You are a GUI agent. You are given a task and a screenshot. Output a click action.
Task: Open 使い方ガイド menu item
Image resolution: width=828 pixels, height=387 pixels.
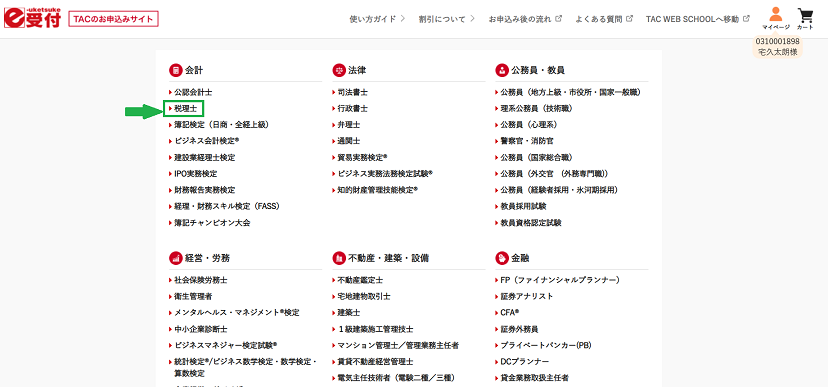point(377,19)
